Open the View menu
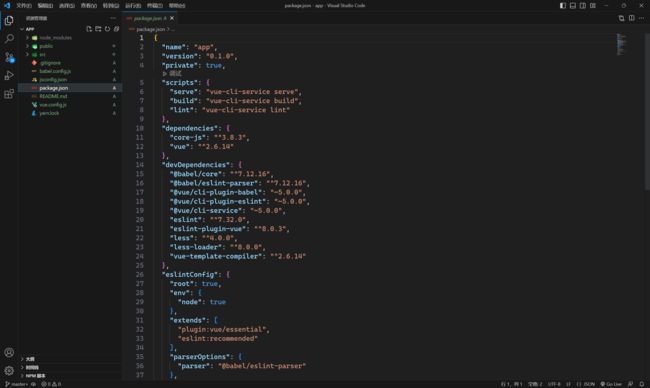The height and width of the screenshot is (388, 650). pyautogui.click(x=89, y=5)
